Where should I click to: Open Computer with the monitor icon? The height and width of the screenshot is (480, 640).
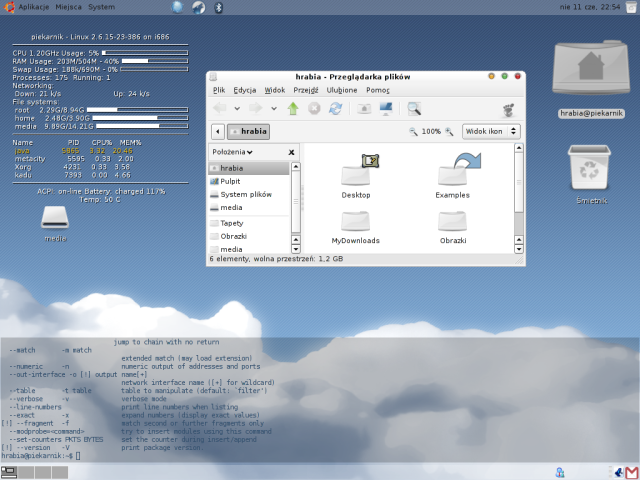[386, 109]
